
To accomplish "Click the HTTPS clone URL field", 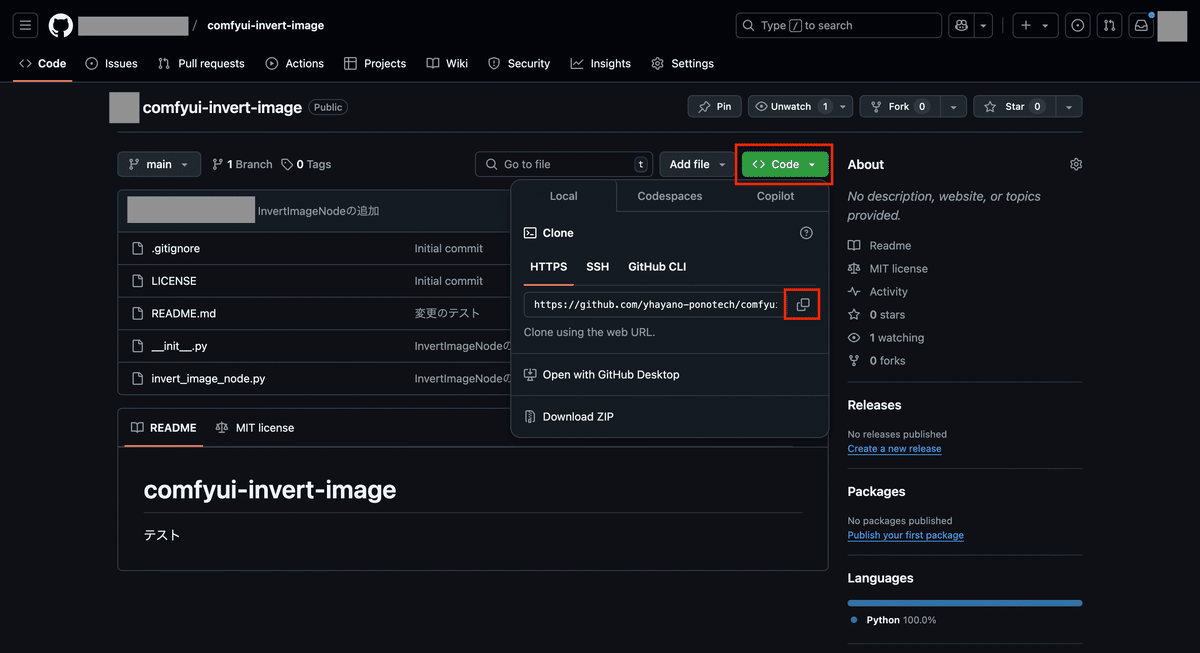I will click(x=655, y=304).
